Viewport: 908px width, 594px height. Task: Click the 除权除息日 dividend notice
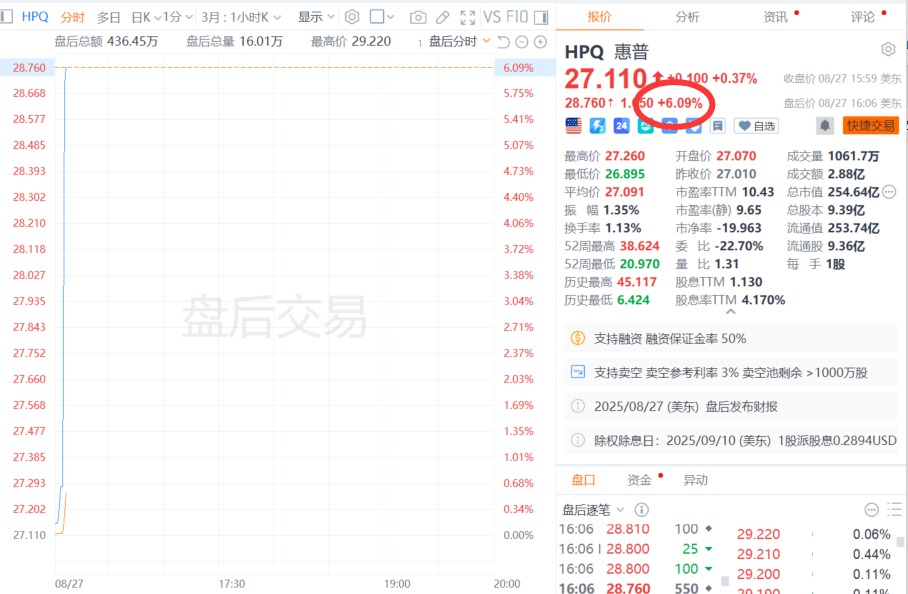731,441
